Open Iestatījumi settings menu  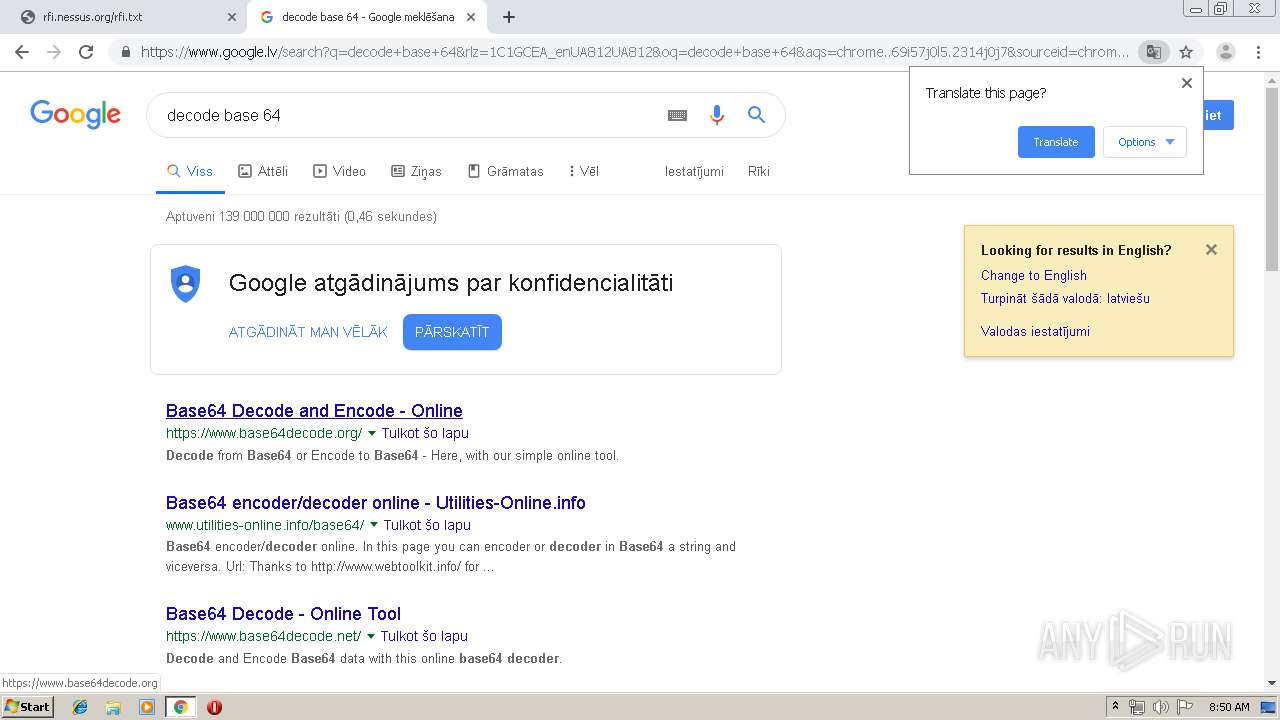[694, 171]
